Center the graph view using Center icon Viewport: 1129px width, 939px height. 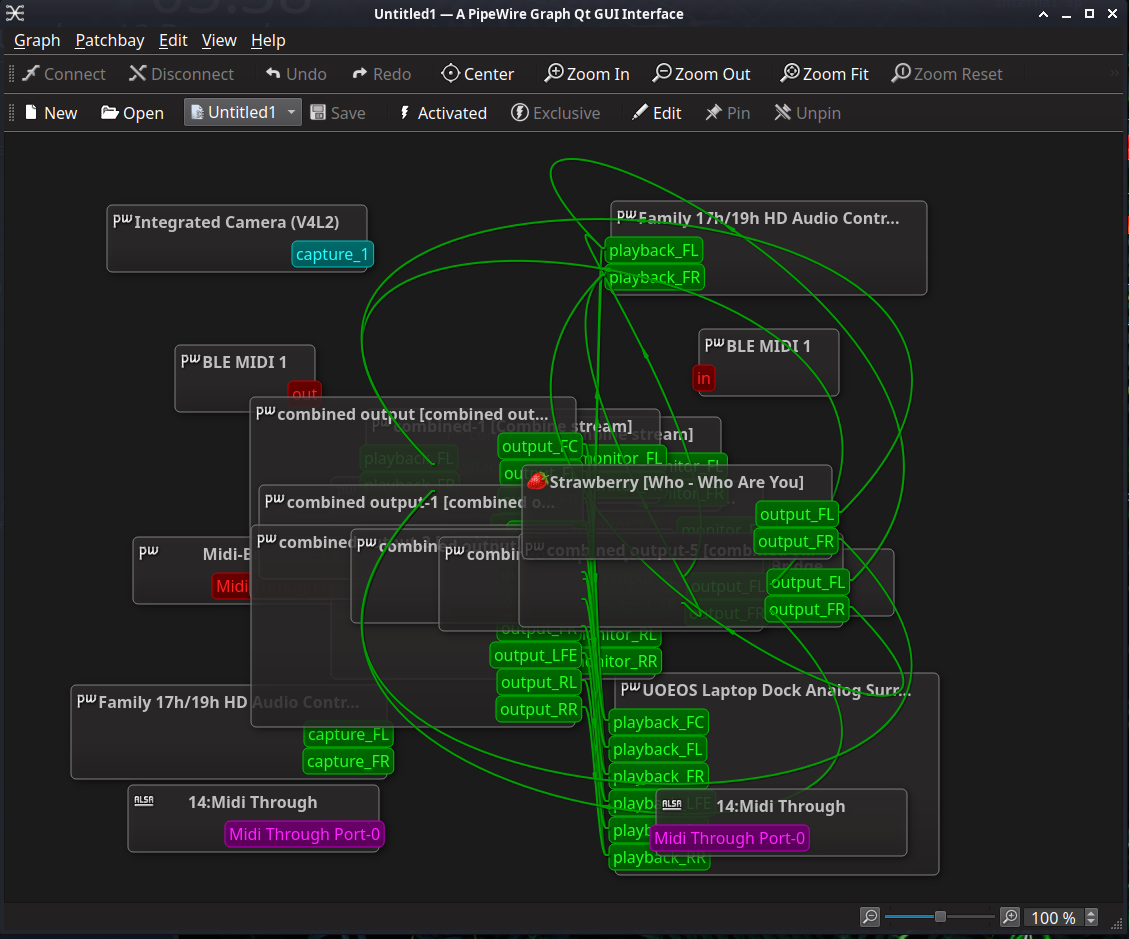pos(451,74)
